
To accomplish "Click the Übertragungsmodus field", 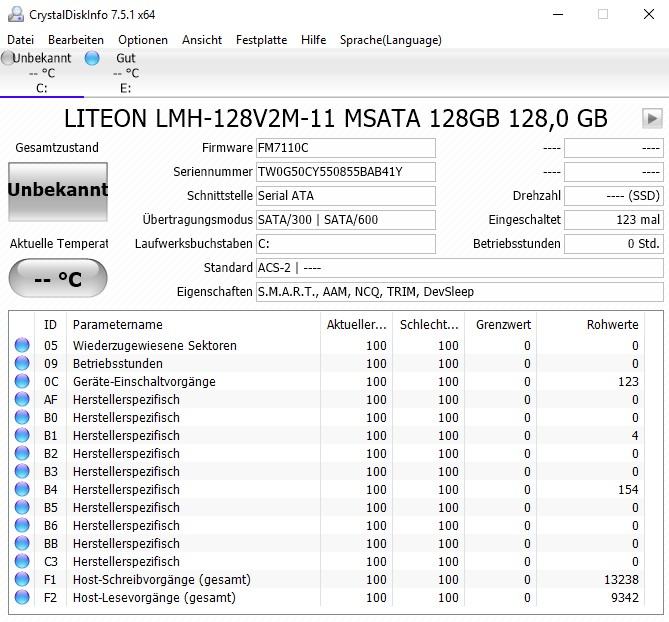I will (346, 220).
